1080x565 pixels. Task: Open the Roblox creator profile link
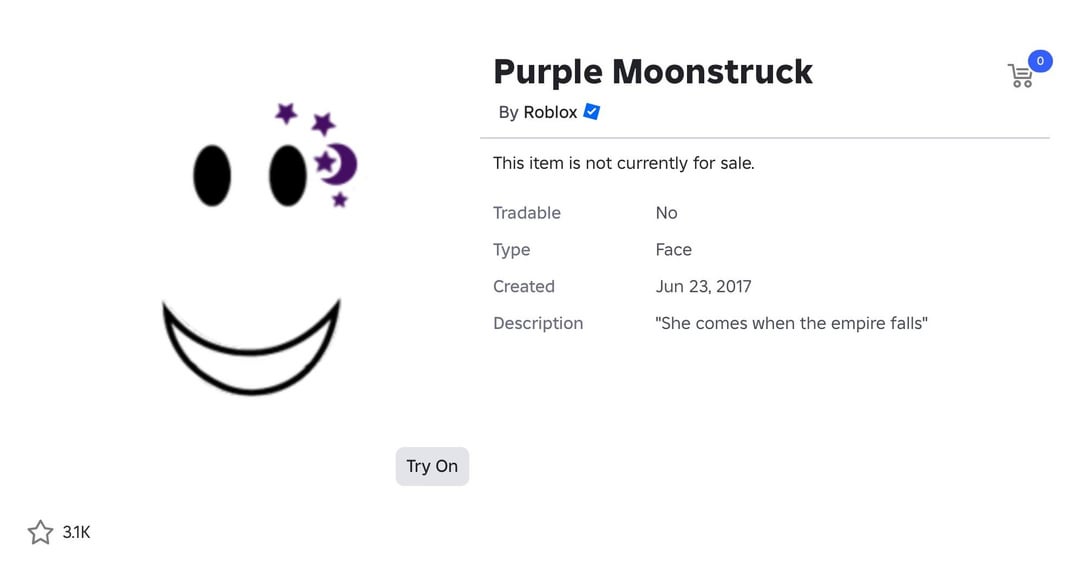coord(550,112)
